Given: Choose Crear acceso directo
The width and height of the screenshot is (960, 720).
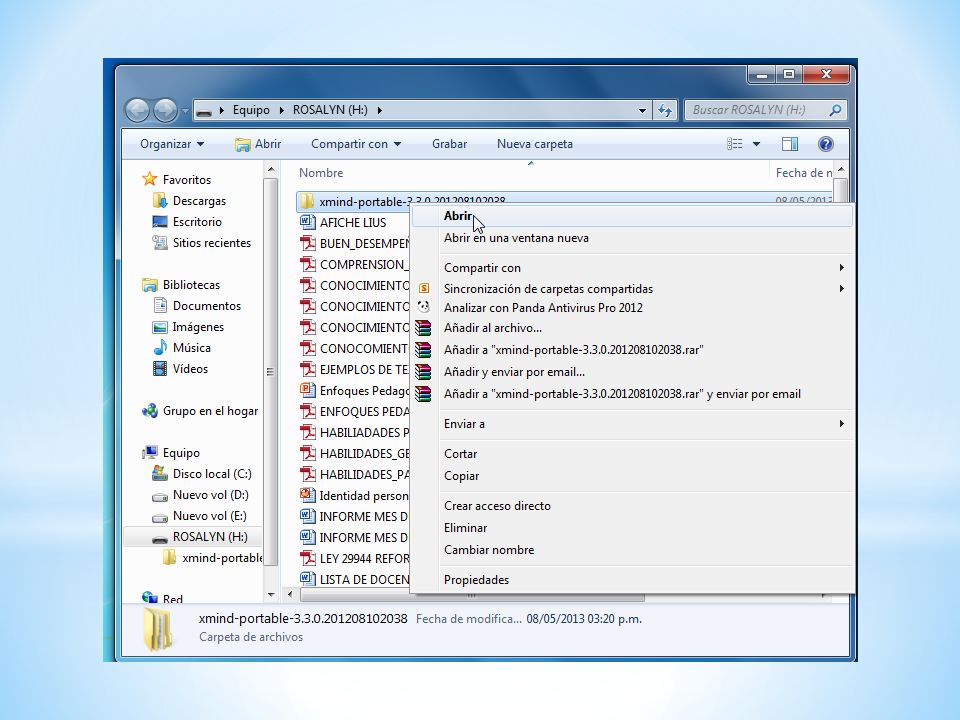Looking at the screenshot, I should coord(632,506).
